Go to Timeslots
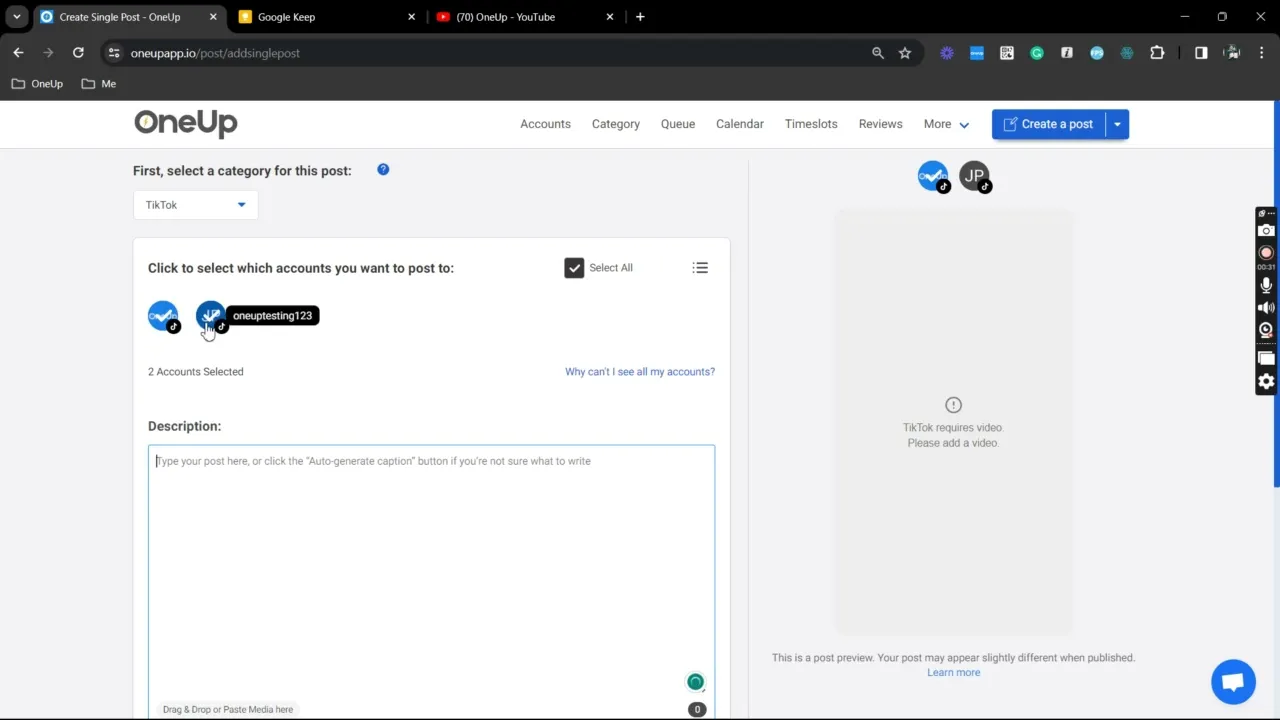1280x720 pixels. 811,124
